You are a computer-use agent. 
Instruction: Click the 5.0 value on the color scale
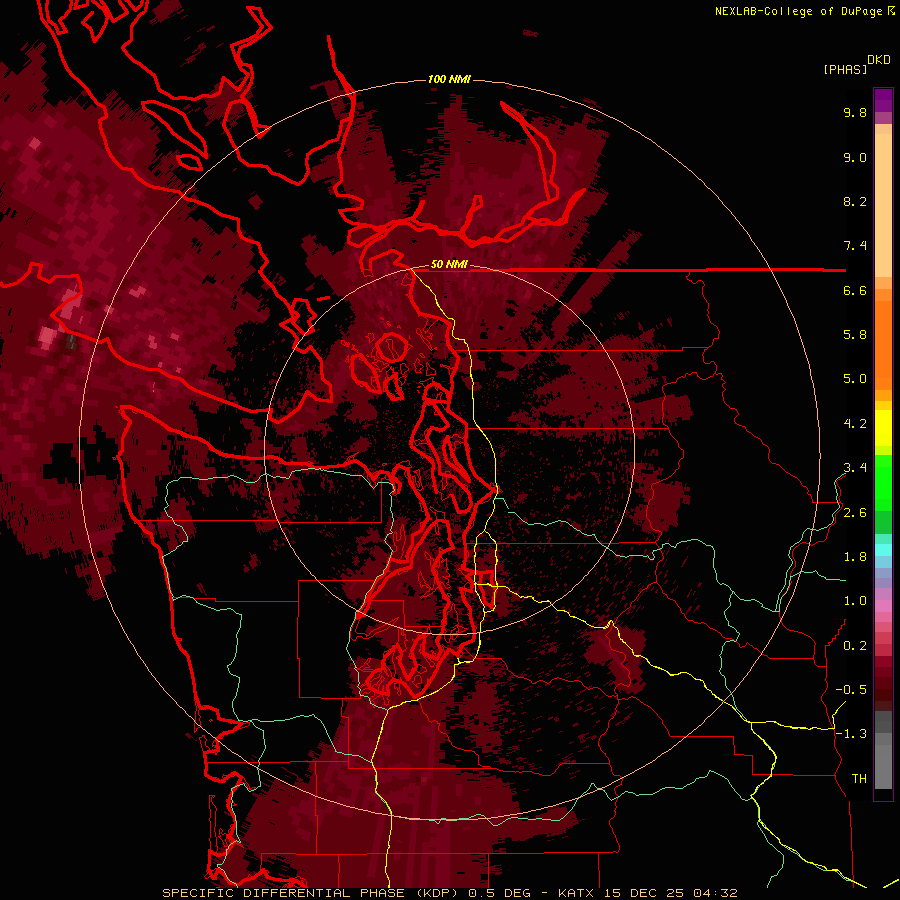[x=855, y=379]
